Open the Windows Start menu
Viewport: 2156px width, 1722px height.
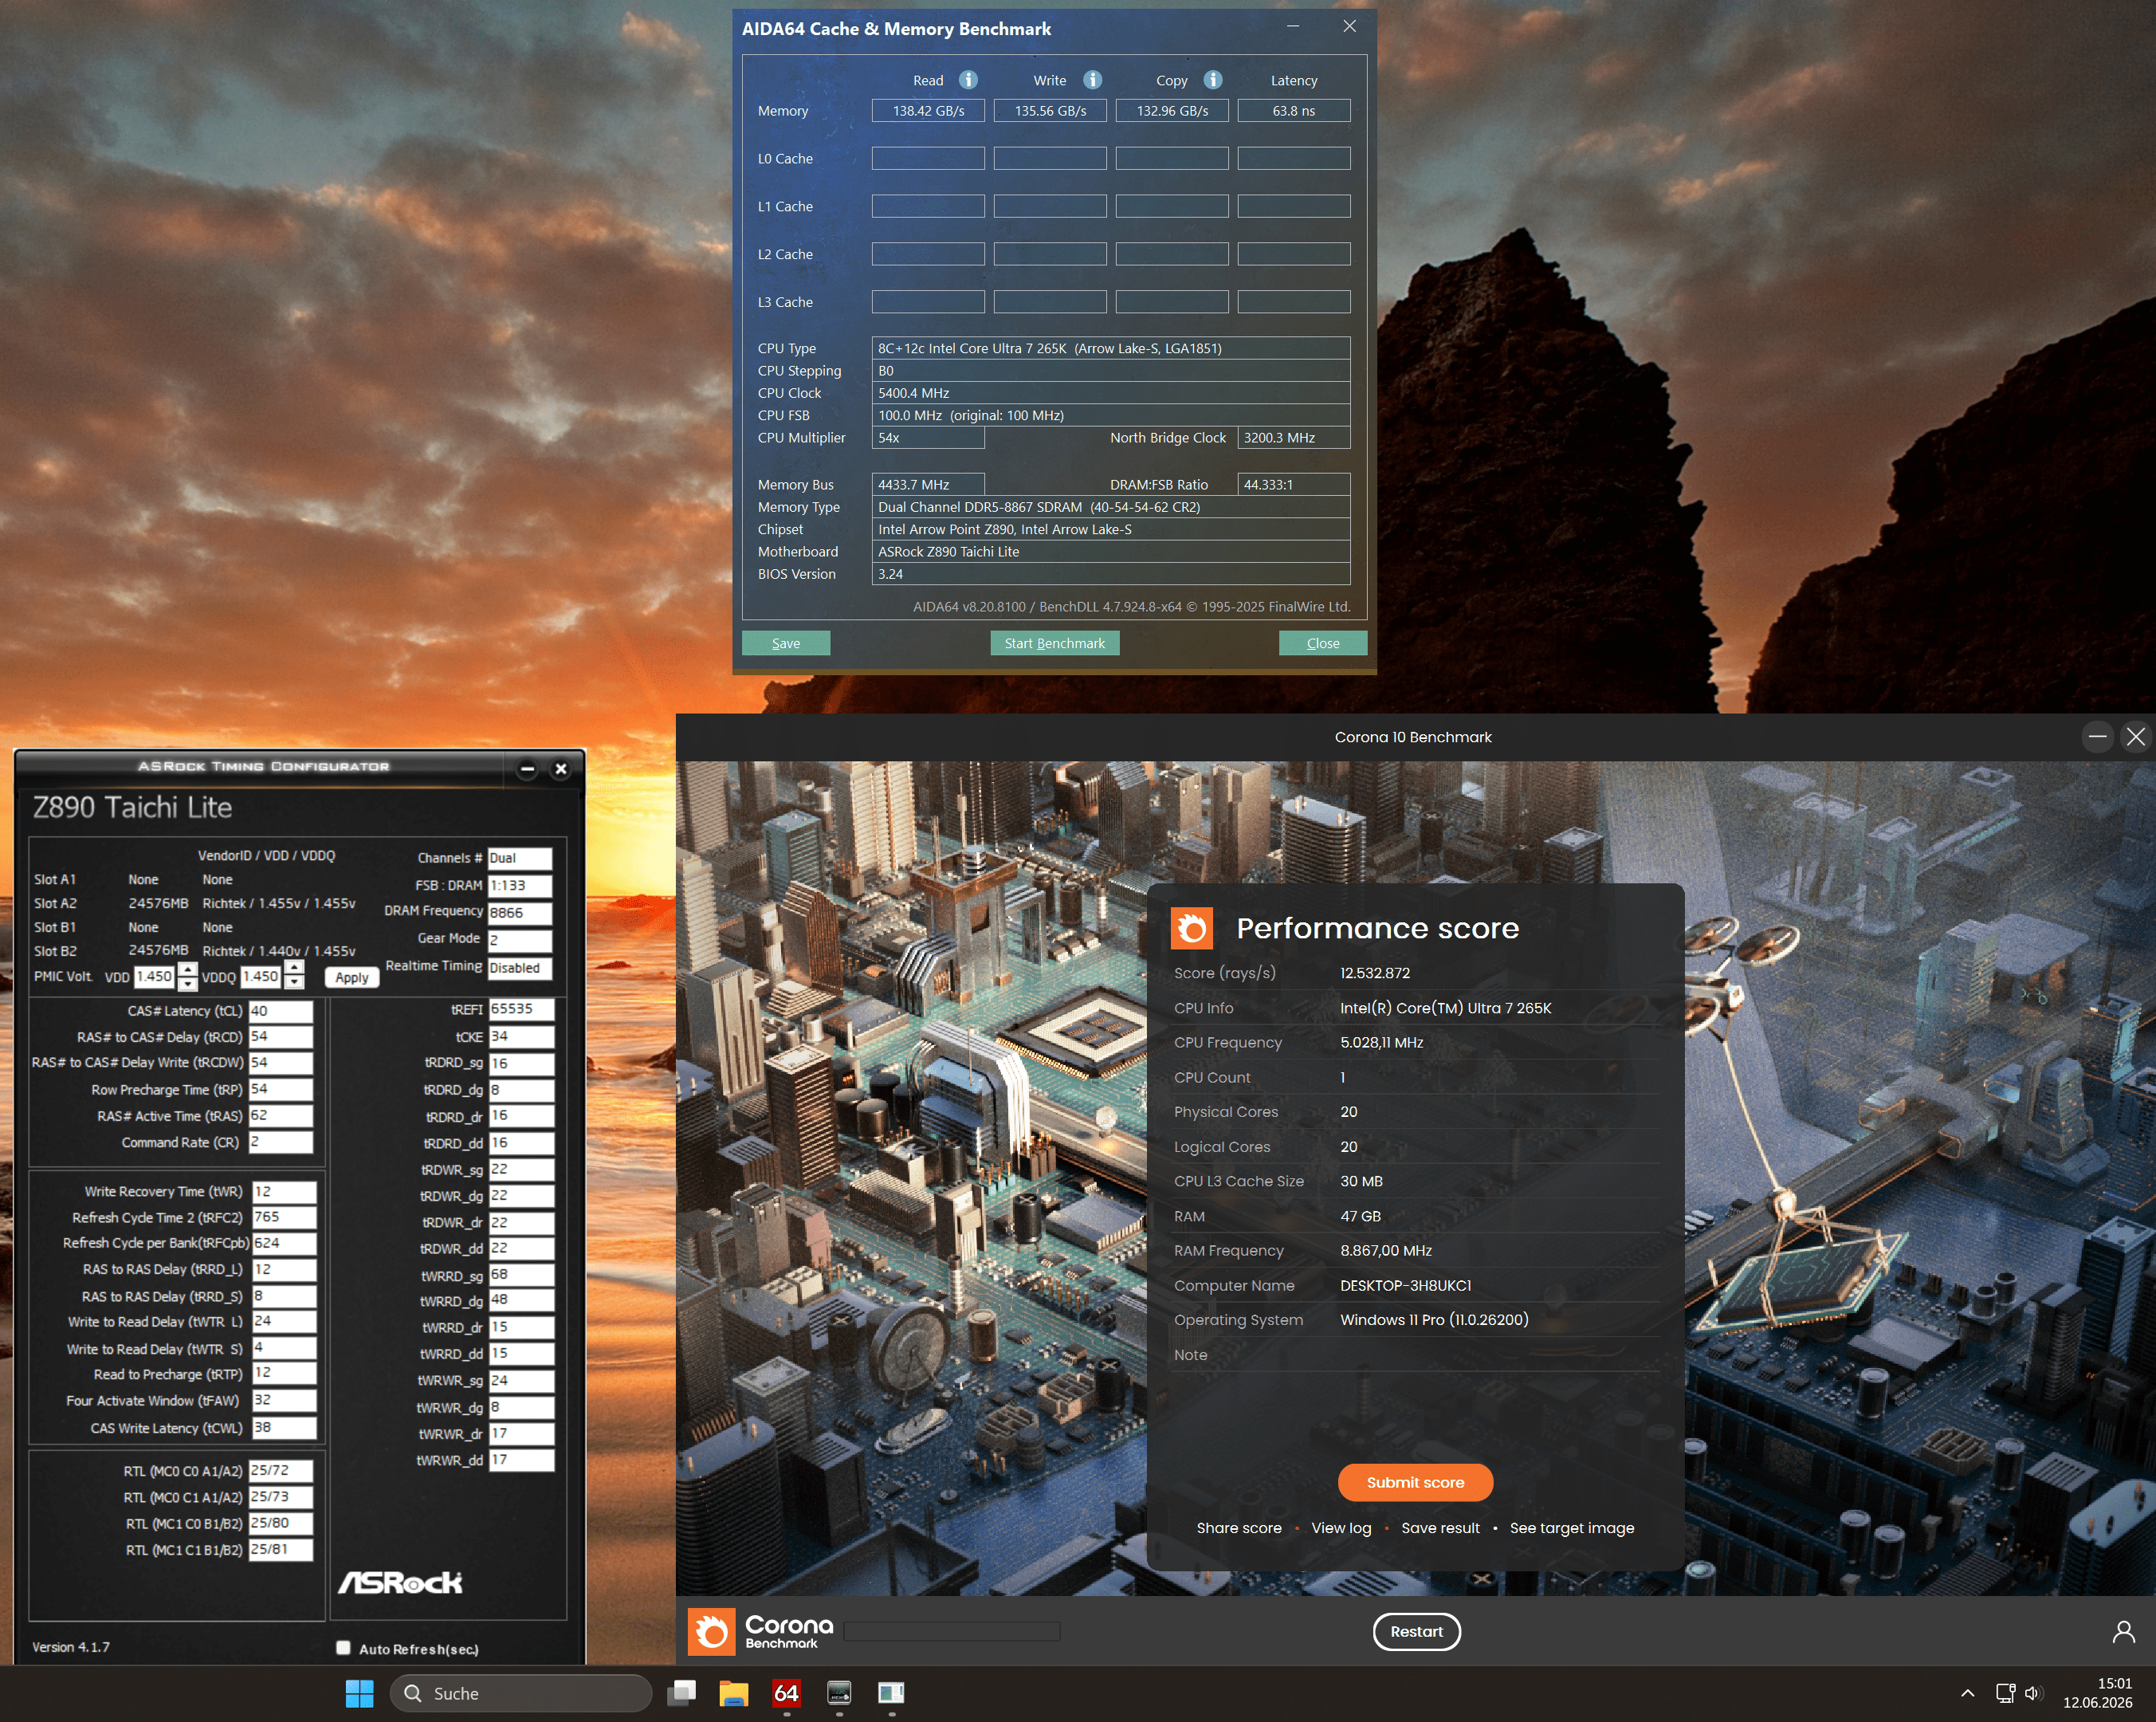click(x=359, y=1693)
